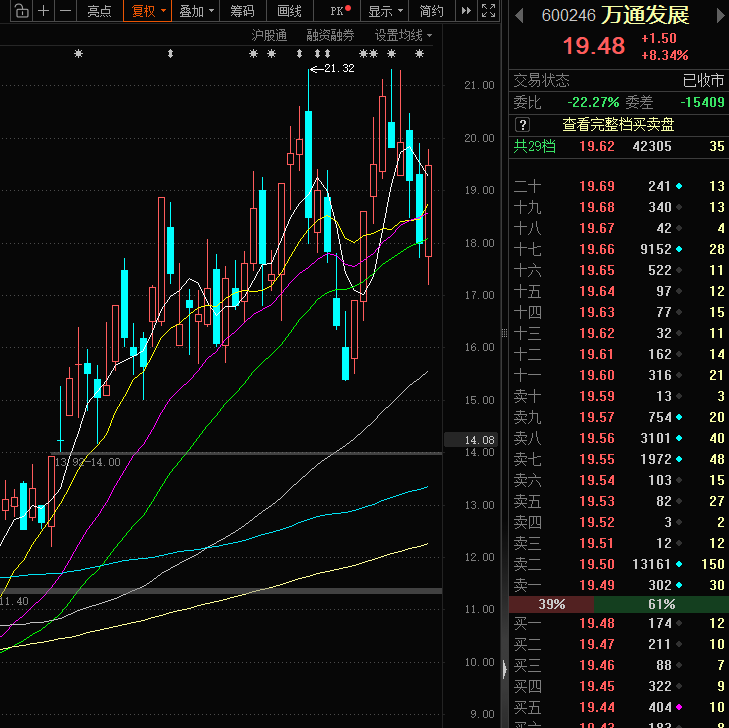Select the 十七 price 19.66
Screen dimensions: 729x728
(x=596, y=249)
